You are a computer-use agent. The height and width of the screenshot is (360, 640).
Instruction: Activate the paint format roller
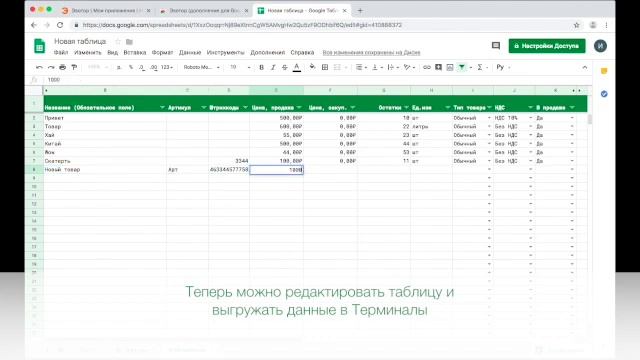[74, 67]
